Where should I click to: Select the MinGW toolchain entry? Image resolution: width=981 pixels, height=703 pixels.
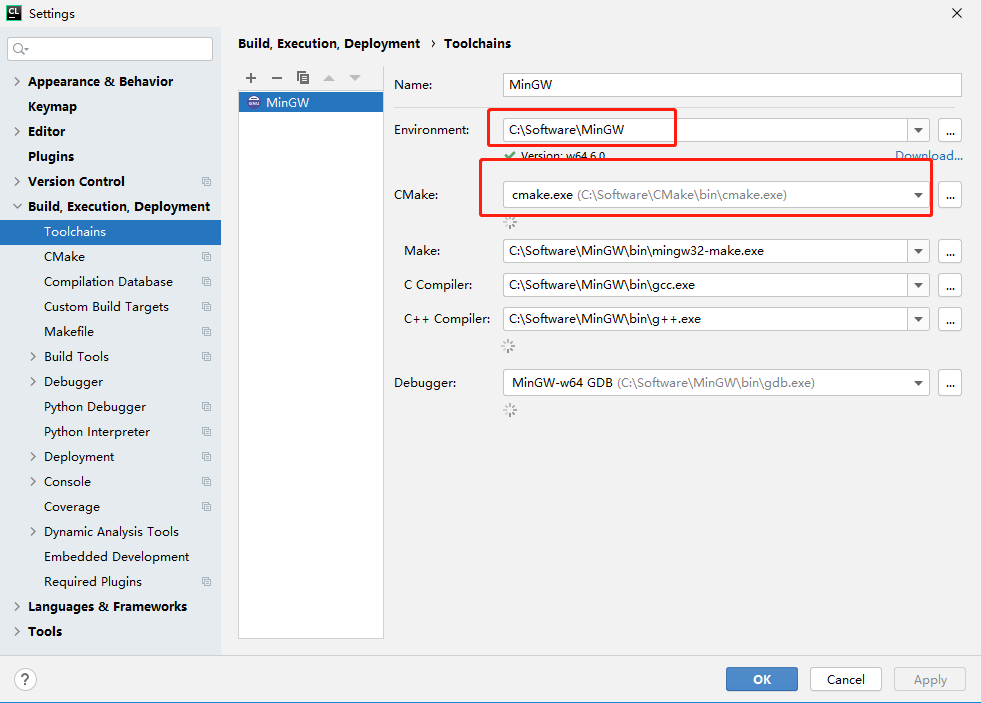pyautogui.click(x=310, y=103)
